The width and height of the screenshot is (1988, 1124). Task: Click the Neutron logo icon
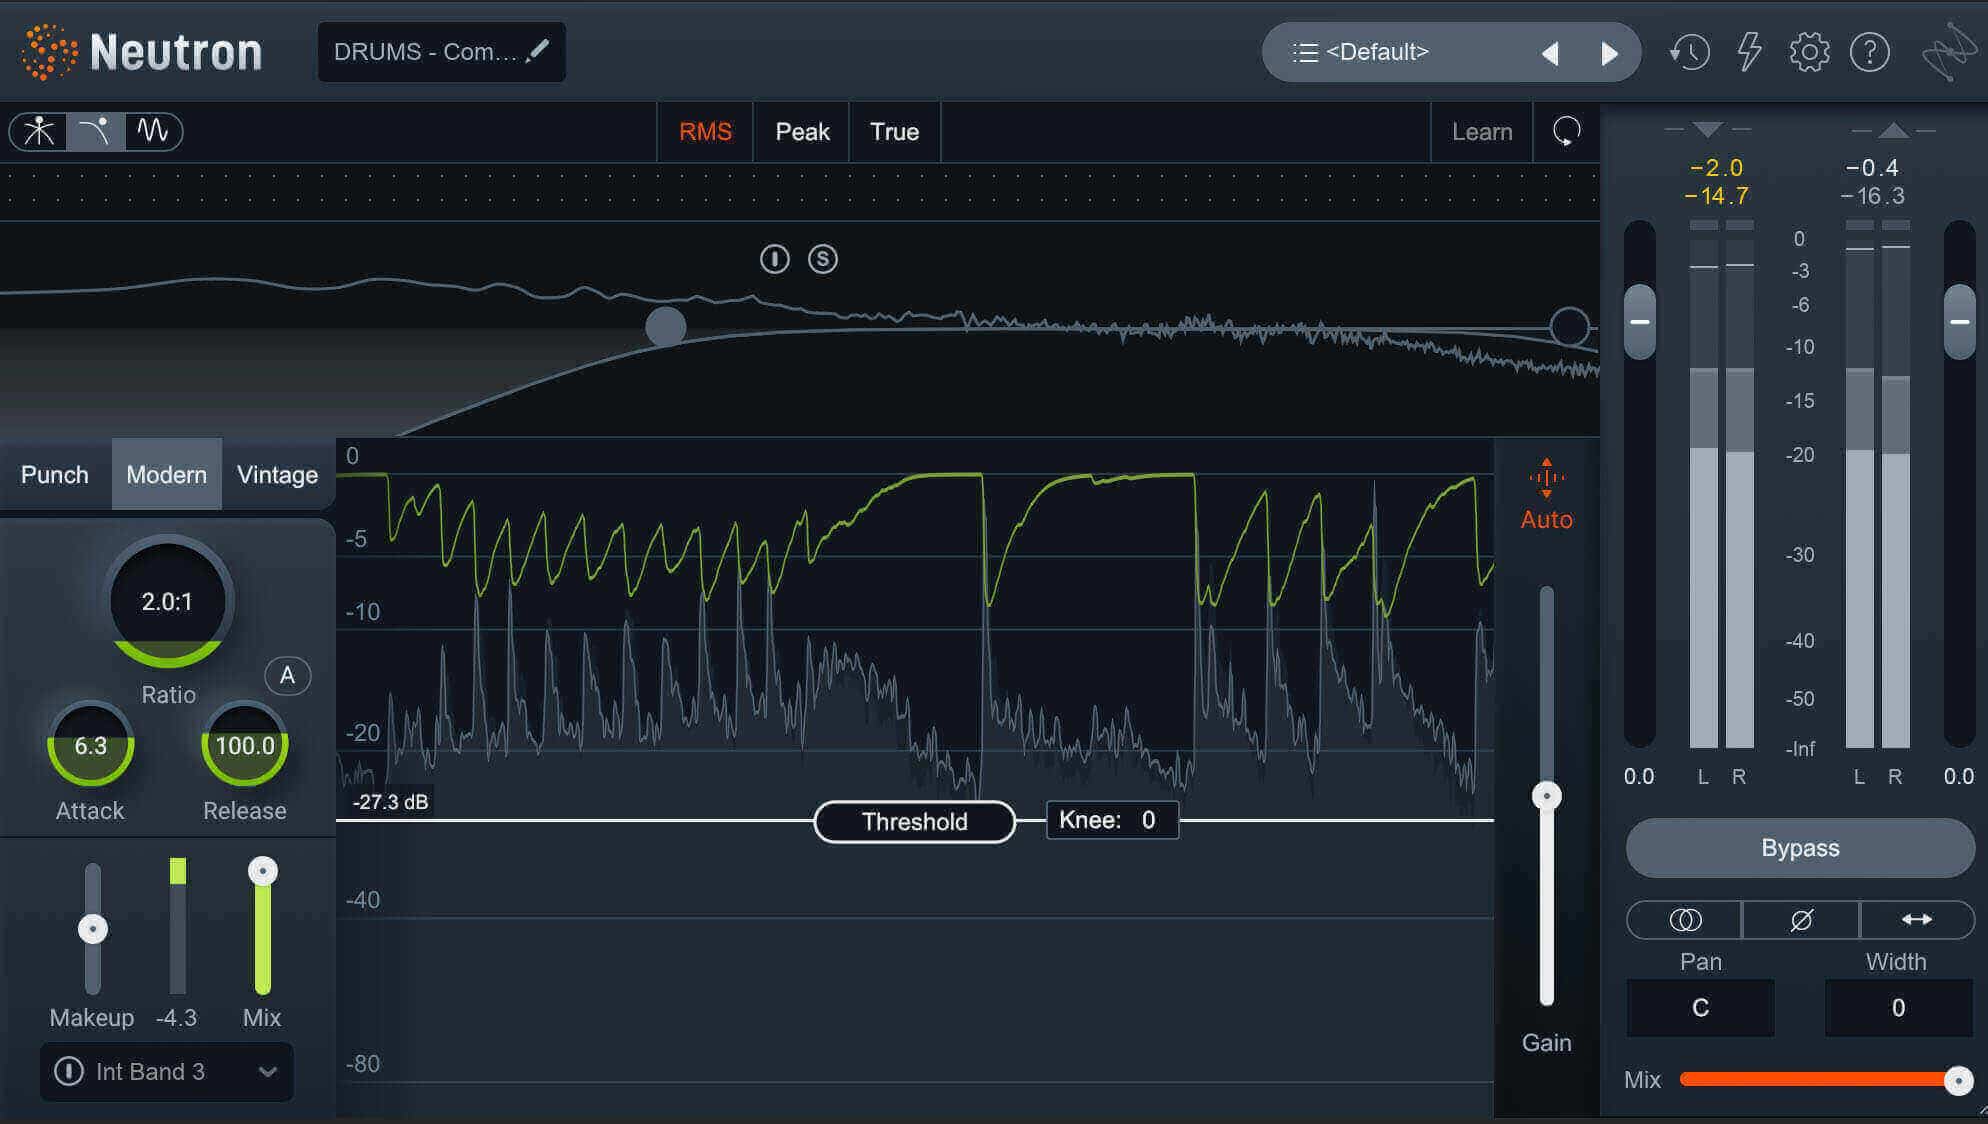point(49,52)
